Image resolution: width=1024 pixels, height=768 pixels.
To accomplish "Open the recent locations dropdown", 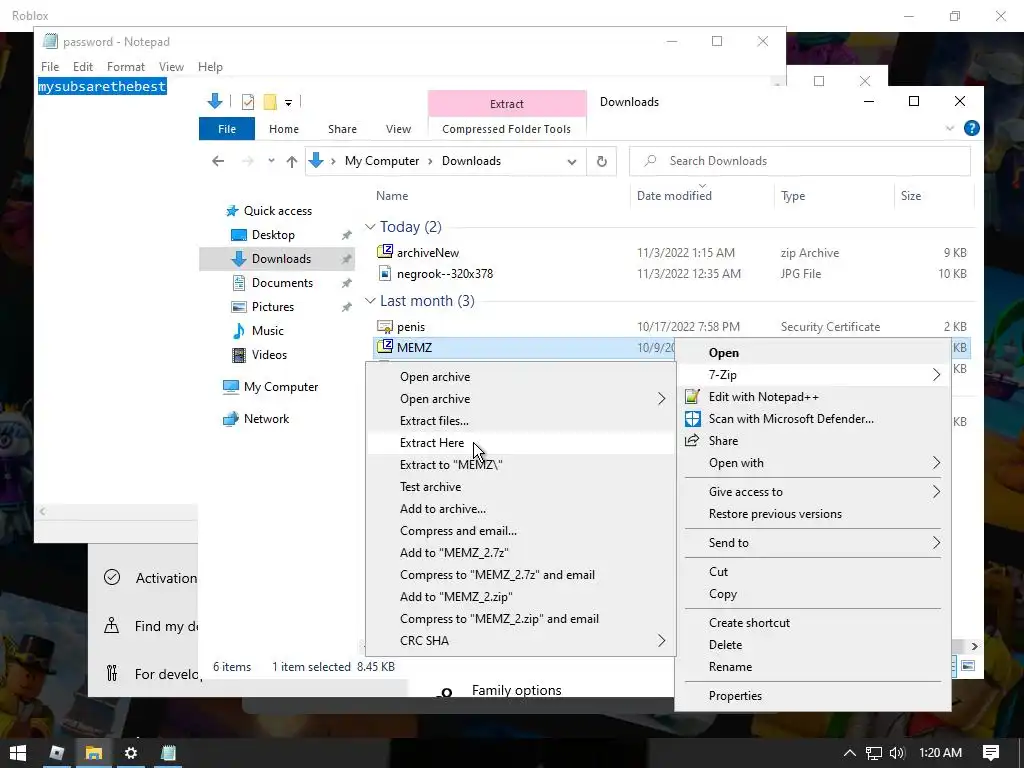I will [x=271, y=161].
